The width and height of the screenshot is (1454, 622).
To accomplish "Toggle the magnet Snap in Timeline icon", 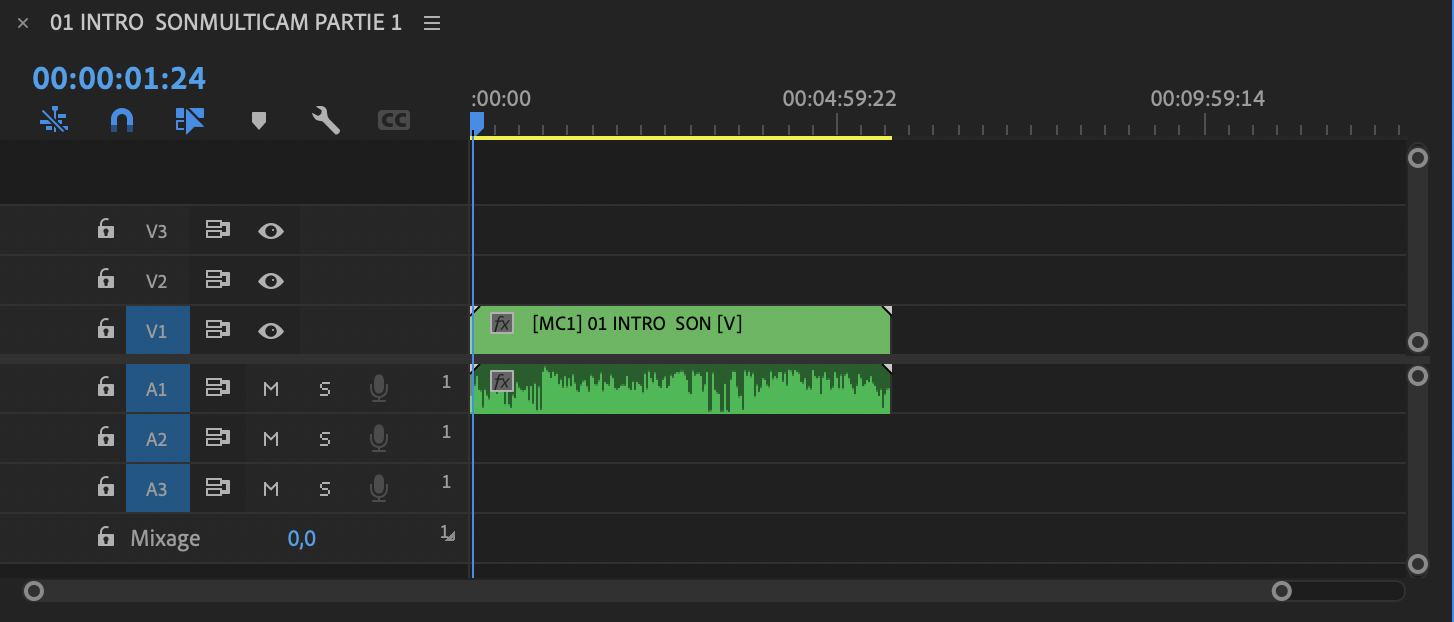I will pos(121,121).
